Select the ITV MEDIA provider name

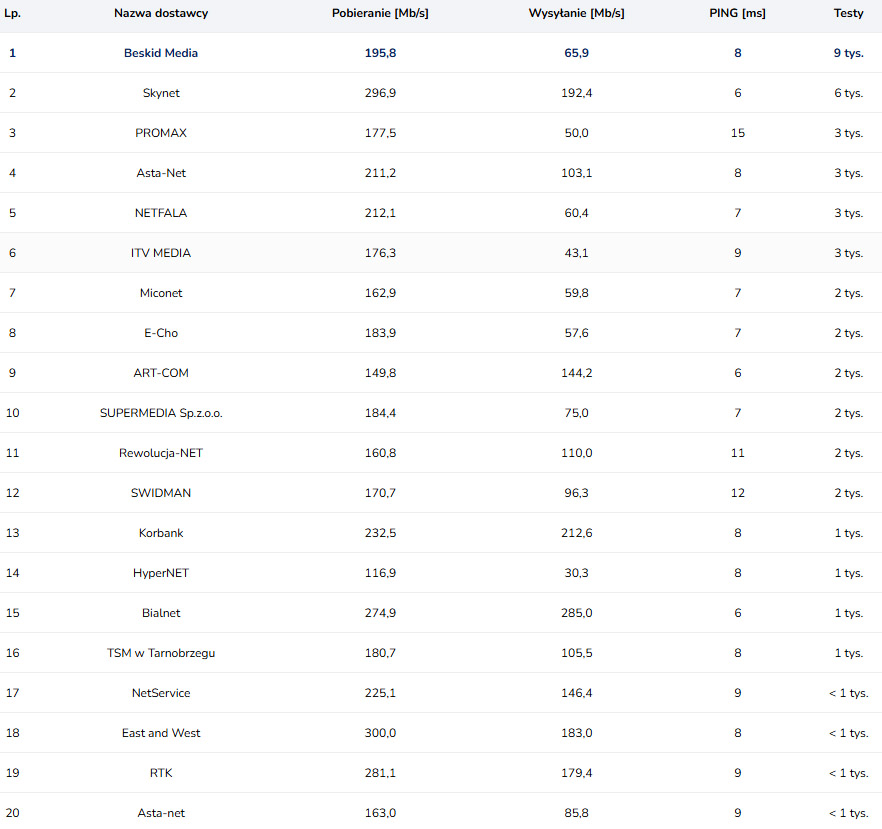pos(161,253)
